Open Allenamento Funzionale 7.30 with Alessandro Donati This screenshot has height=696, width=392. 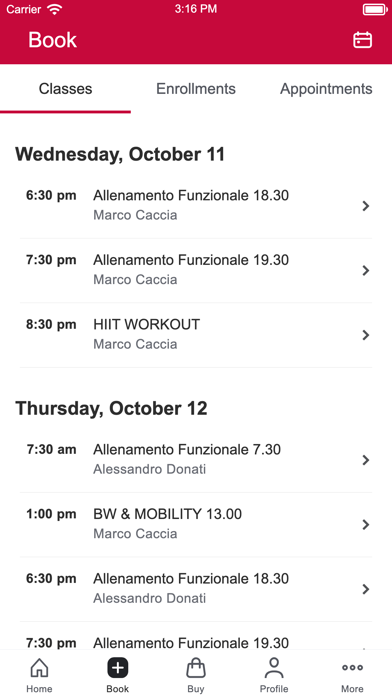tap(196, 460)
